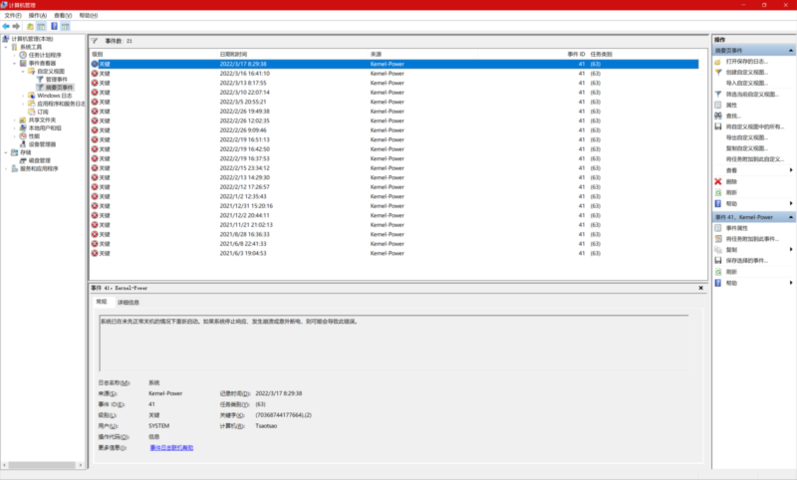
Task: Click 打开保存的日志 action
Action: 745,61
